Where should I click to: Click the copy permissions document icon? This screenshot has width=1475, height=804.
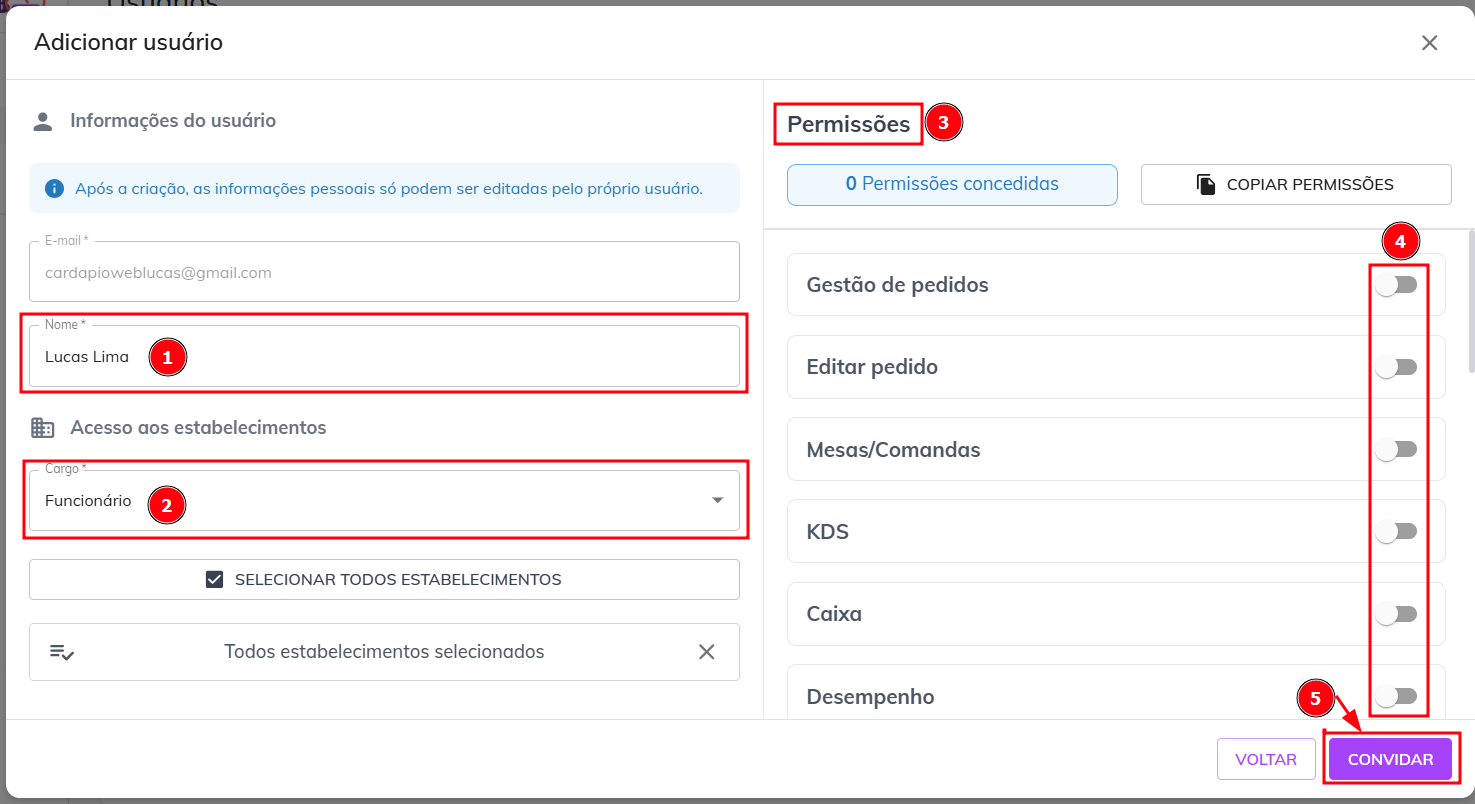1206,185
